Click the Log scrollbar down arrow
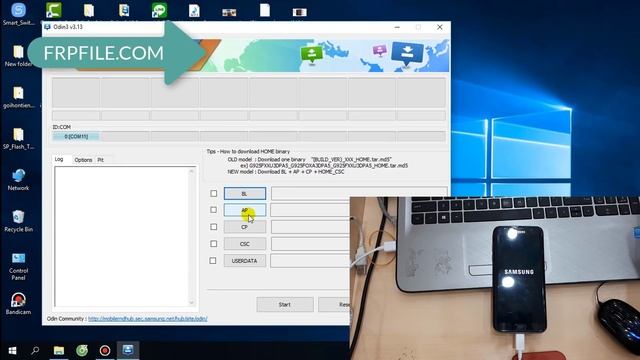 191,302
